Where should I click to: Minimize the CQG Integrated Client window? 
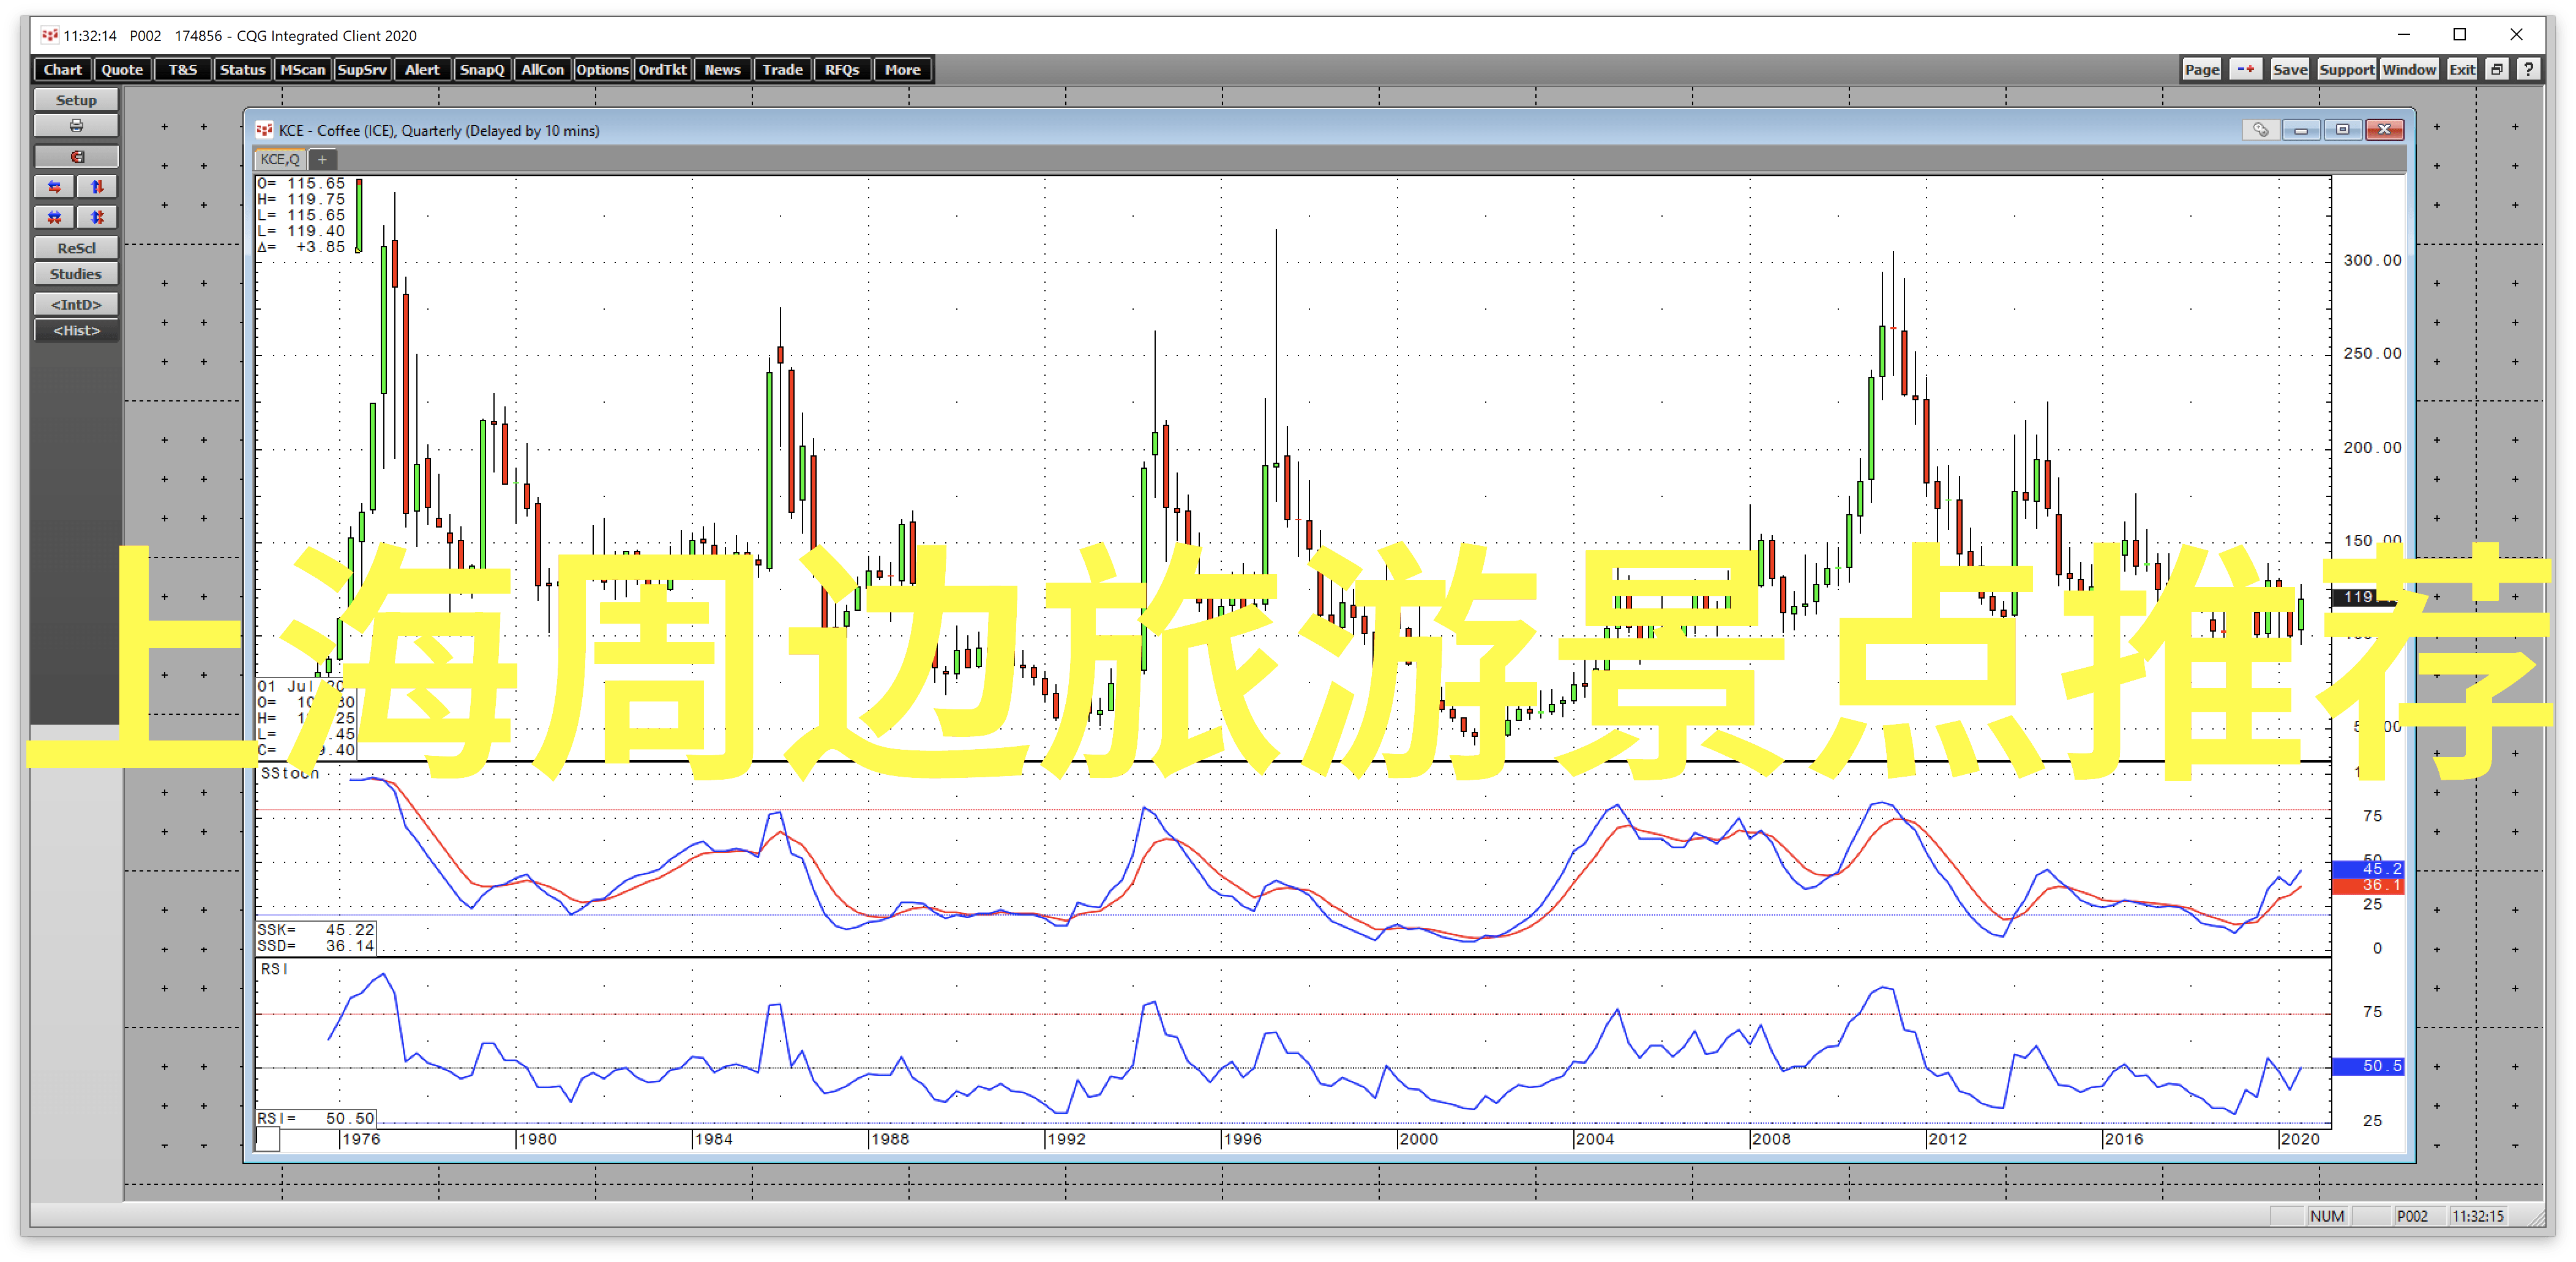[2404, 35]
